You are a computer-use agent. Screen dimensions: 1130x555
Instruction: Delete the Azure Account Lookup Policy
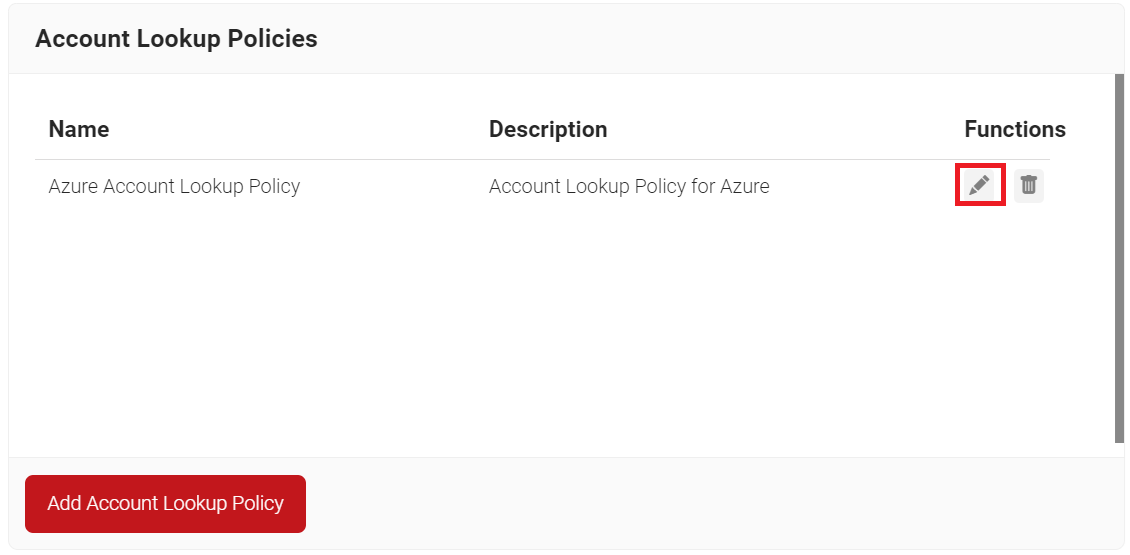pyautogui.click(x=1028, y=186)
